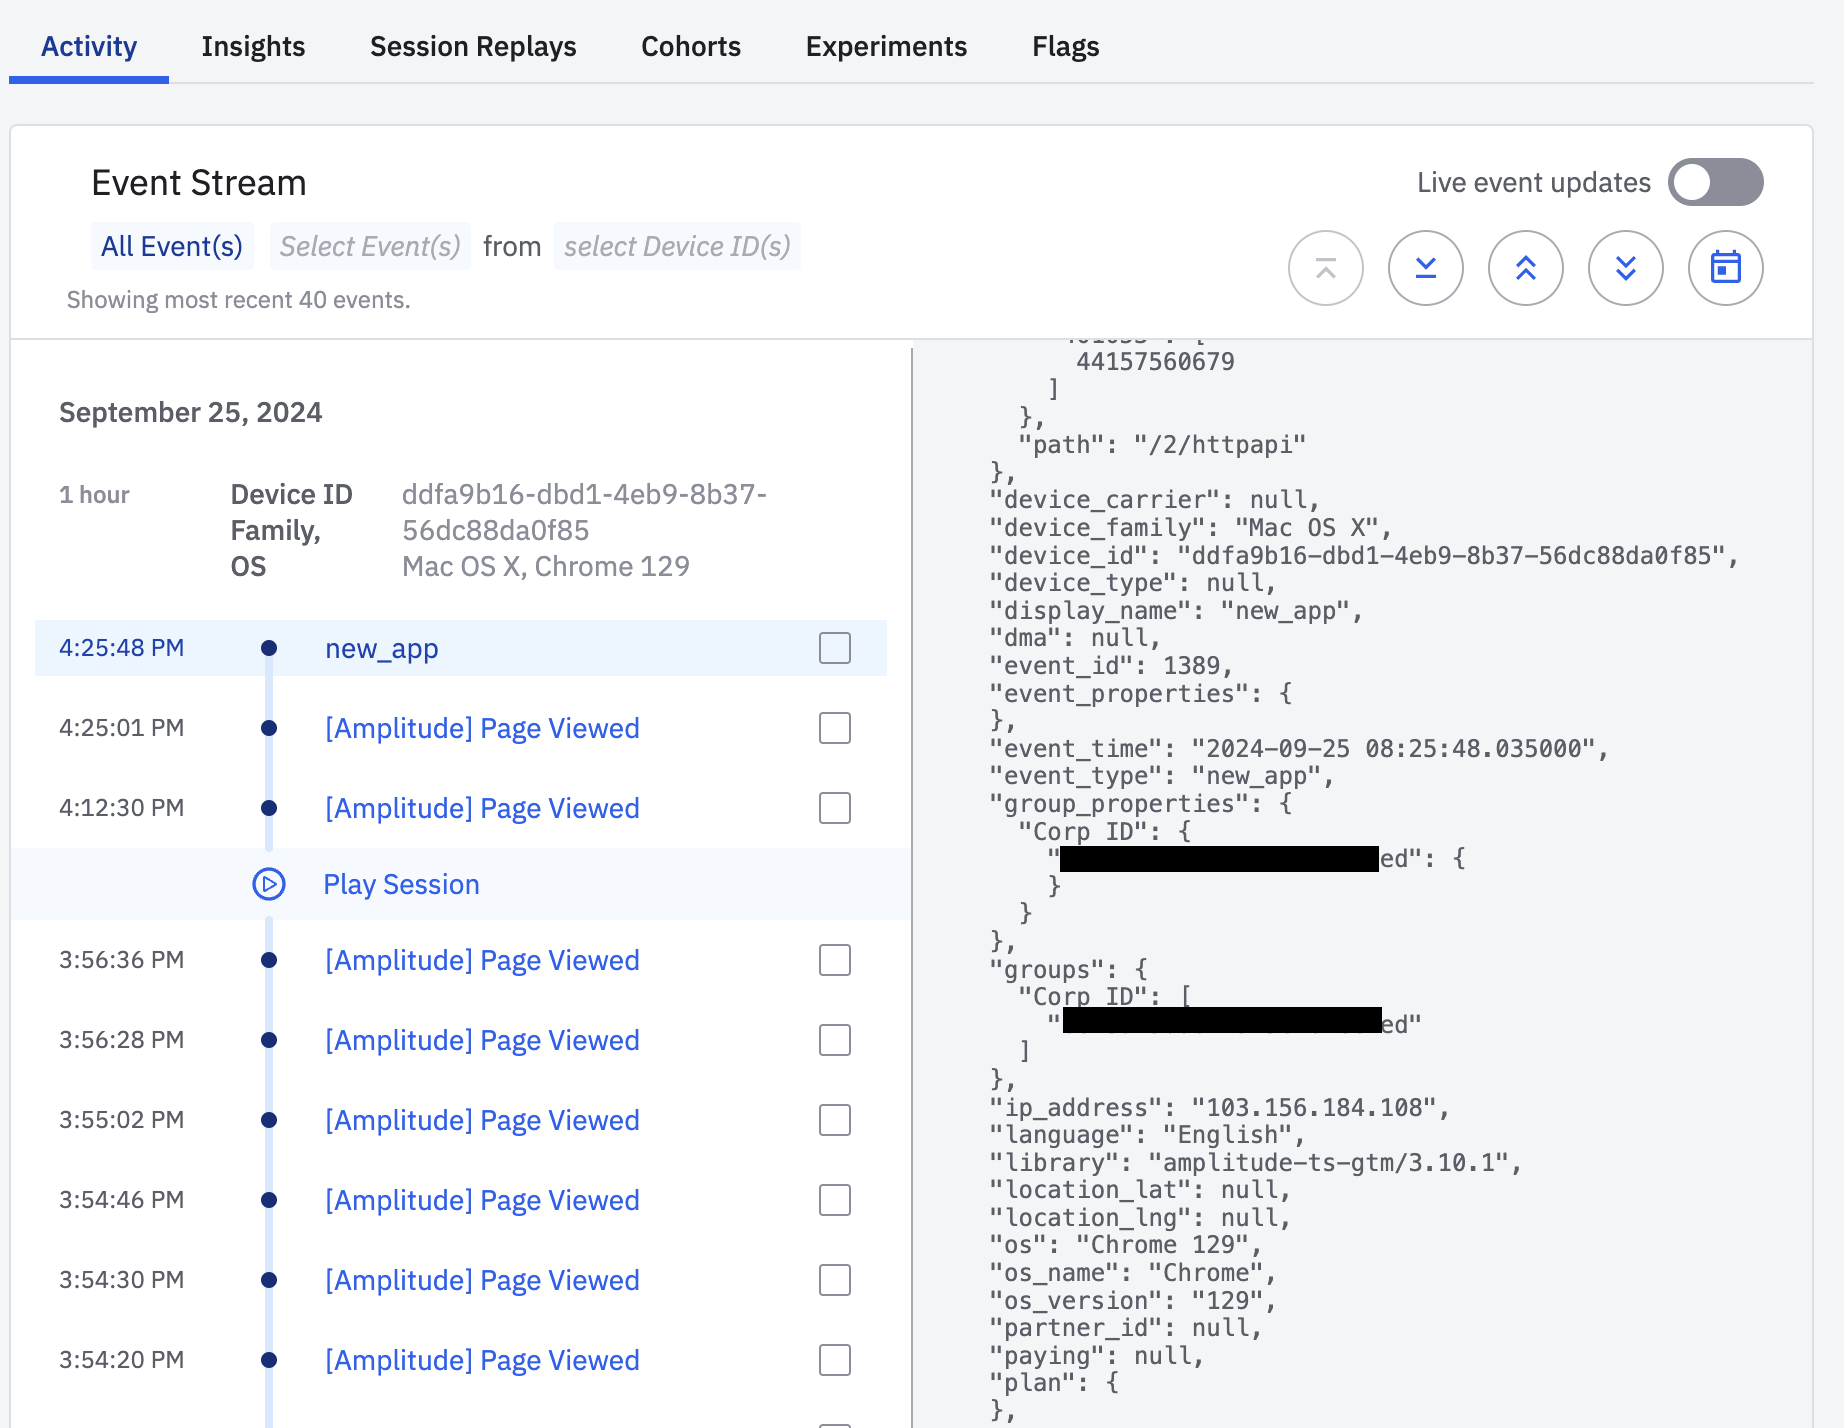
Task: Open Page Viewed event at 3:56:28 PM
Action: point(482,1040)
